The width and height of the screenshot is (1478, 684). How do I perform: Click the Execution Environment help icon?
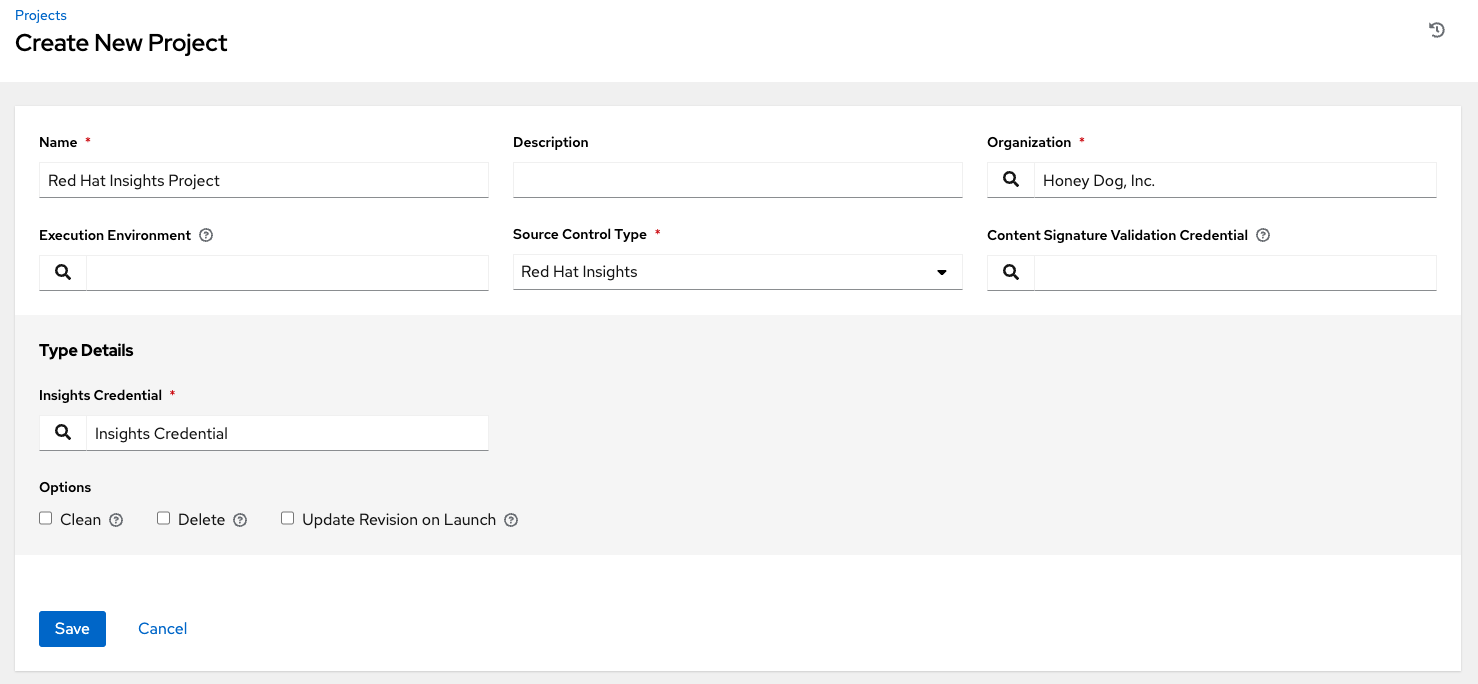tap(205, 234)
